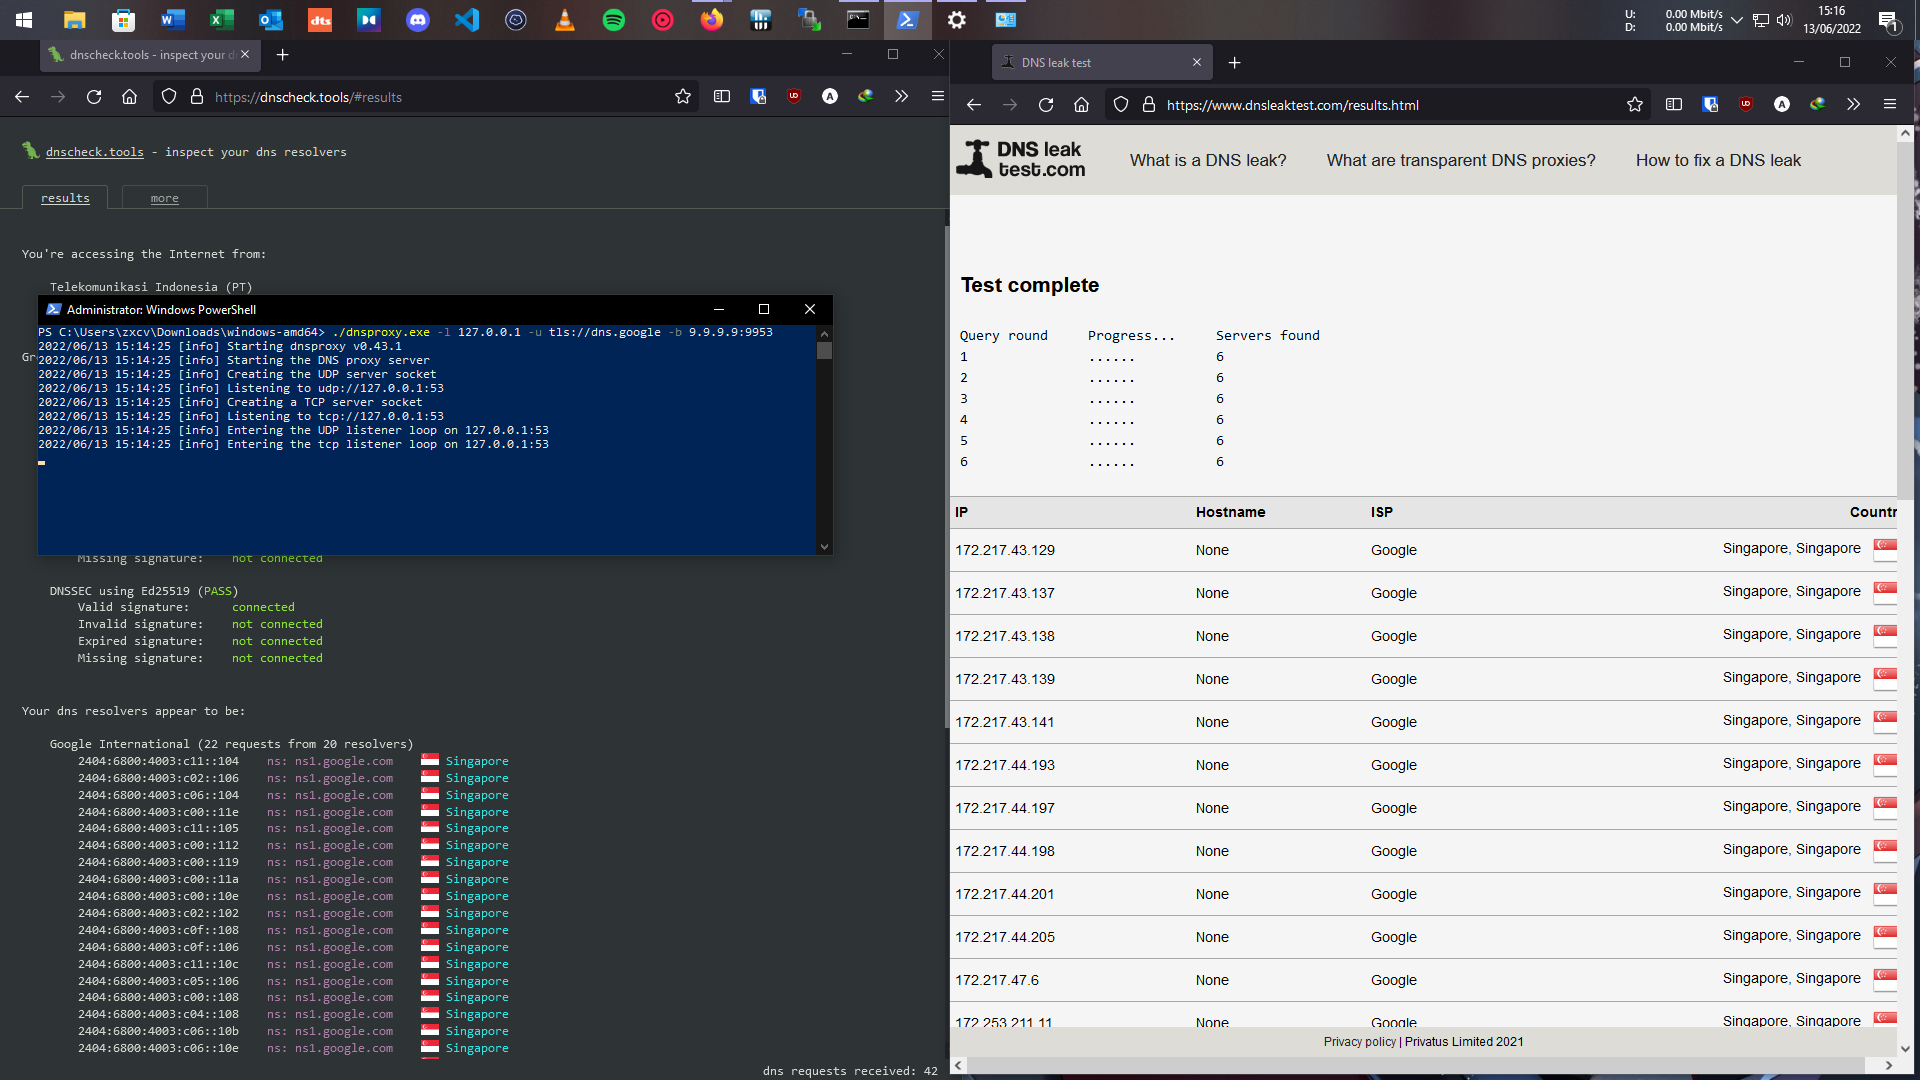Click the DNS leak test page scroll-down arrow
The height and width of the screenshot is (1080, 1920).
1905,1049
